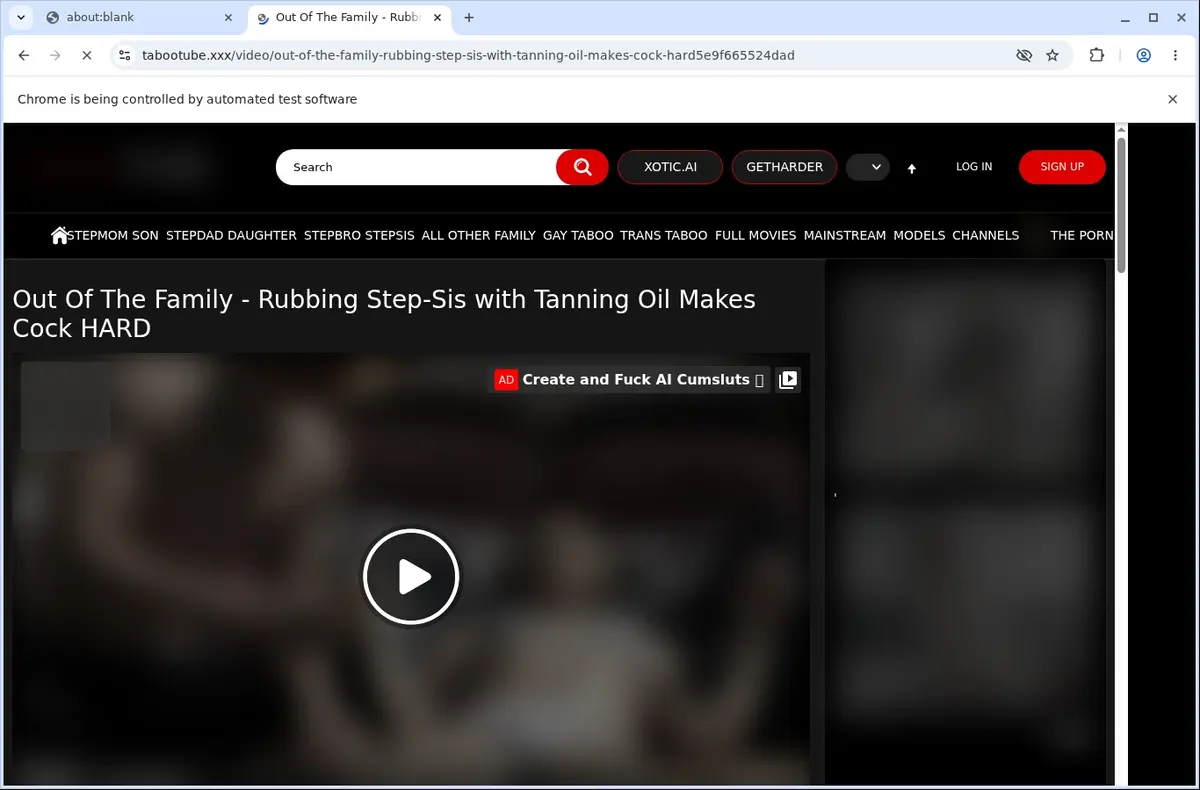Stop loading the current page
1200x790 pixels.
tap(86, 56)
